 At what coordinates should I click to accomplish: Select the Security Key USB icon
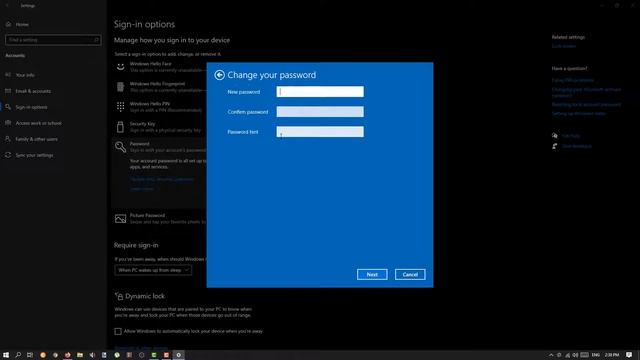pyautogui.click(x=120, y=127)
